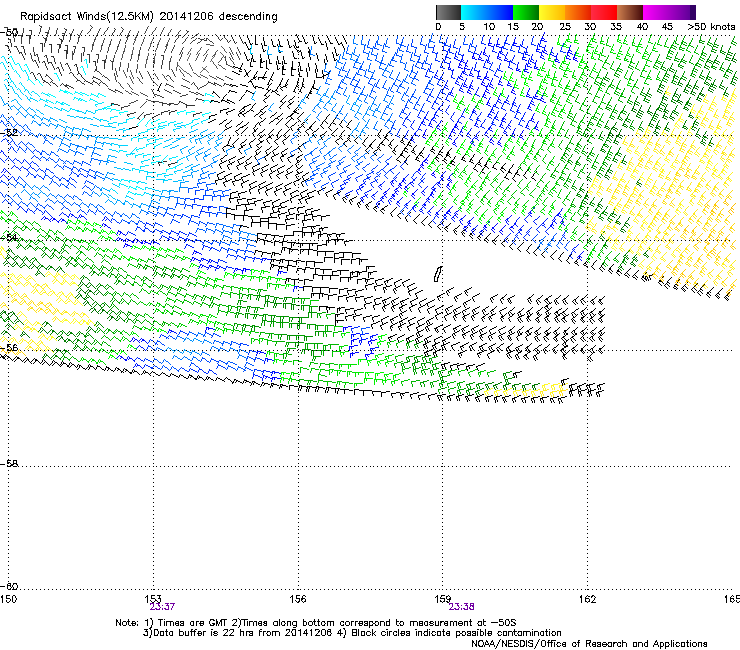Image resolution: width=740 pixels, height=650 pixels.
Task: Click latitude label -60
Action: (9, 586)
